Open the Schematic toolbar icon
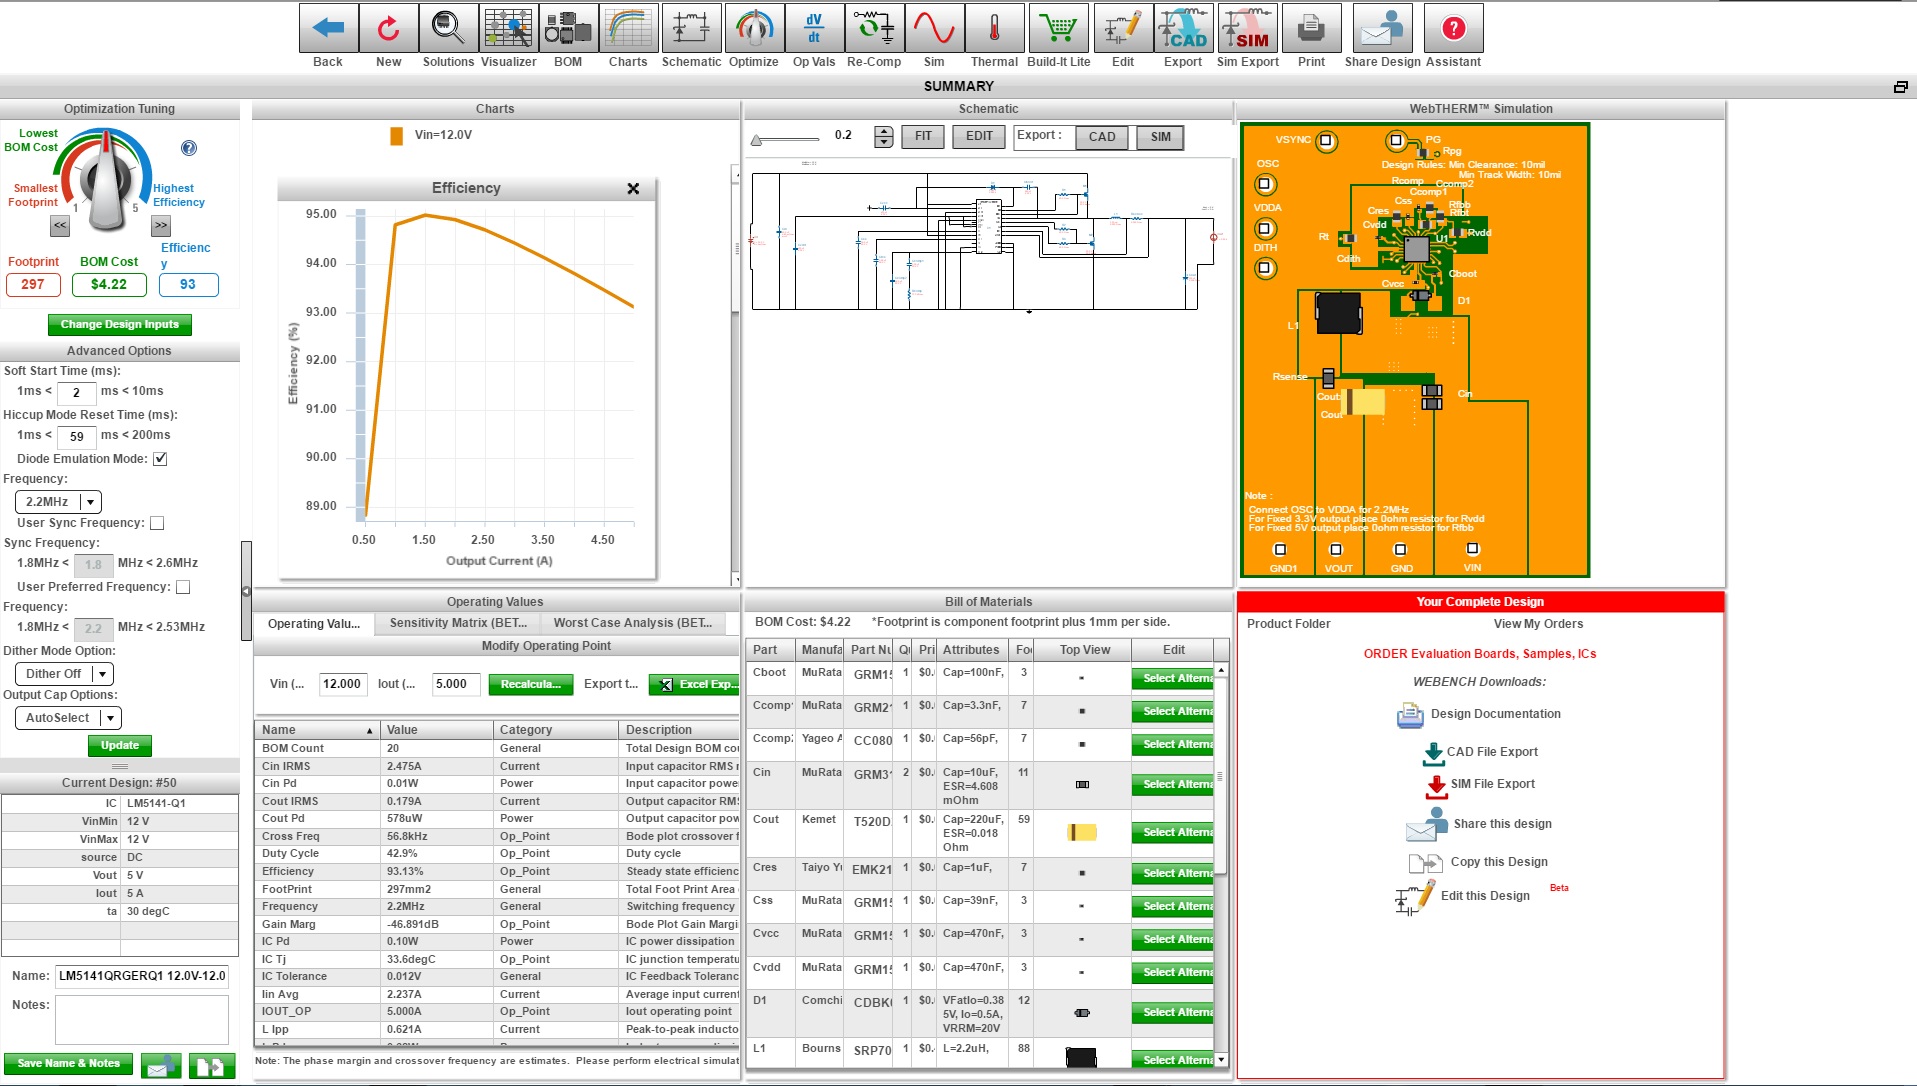The height and width of the screenshot is (1086, 1917). [x=691, y=28]
